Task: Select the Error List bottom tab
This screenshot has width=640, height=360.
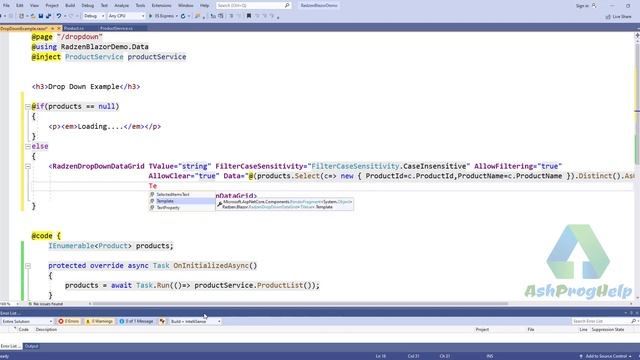Action: point(11,346)
